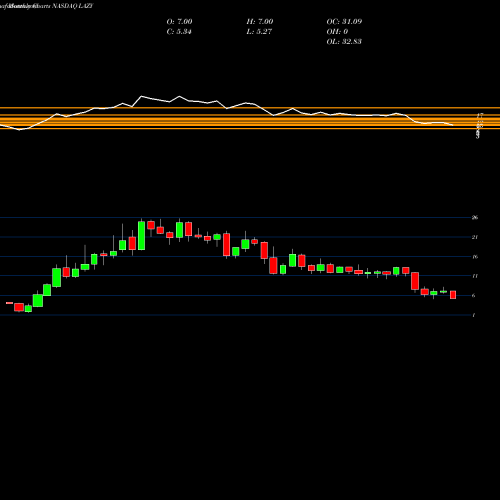The height and width of the screenshot is (500, 500).
Task: Click the "OH: 0" value
Action: [x=337, y=32]
